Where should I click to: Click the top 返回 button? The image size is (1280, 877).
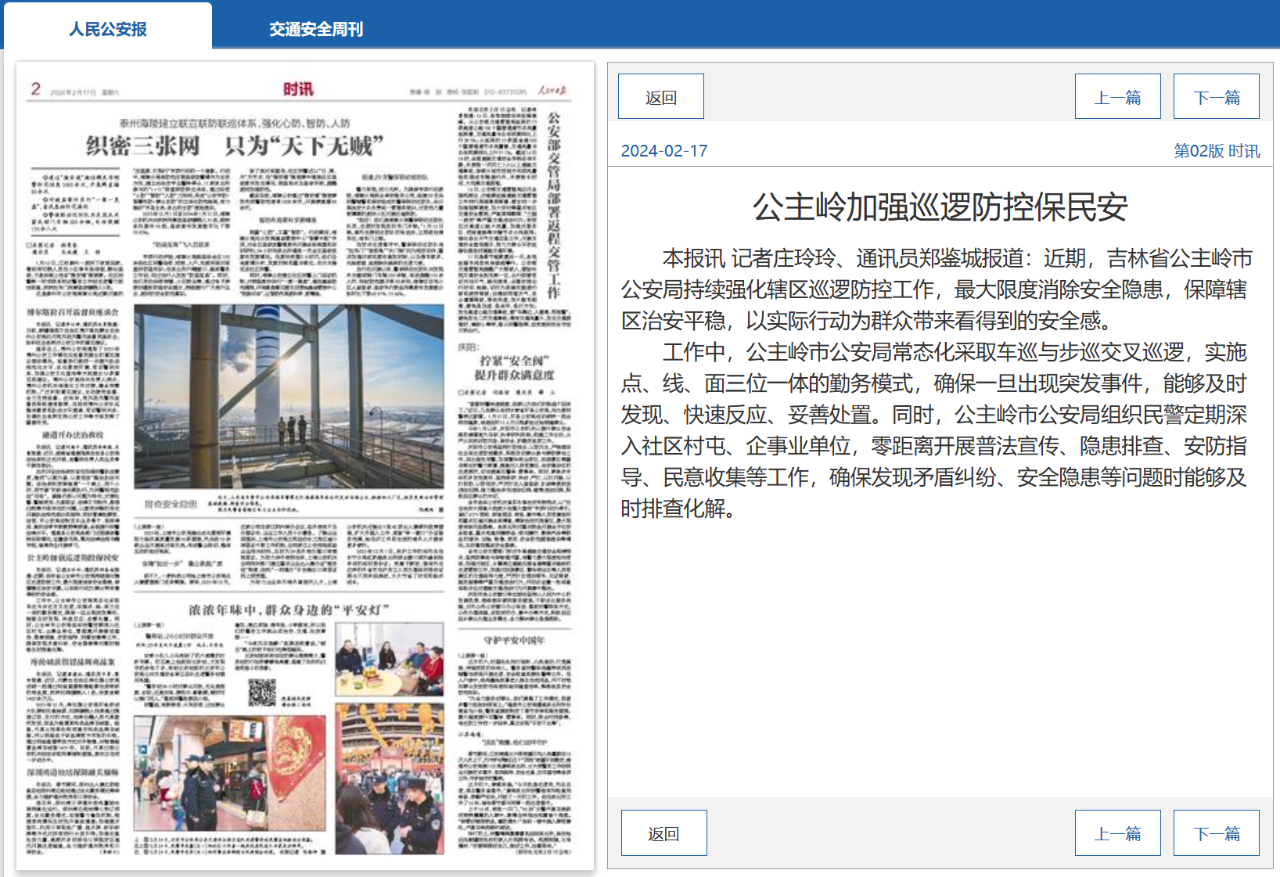[x=661, y=97]
